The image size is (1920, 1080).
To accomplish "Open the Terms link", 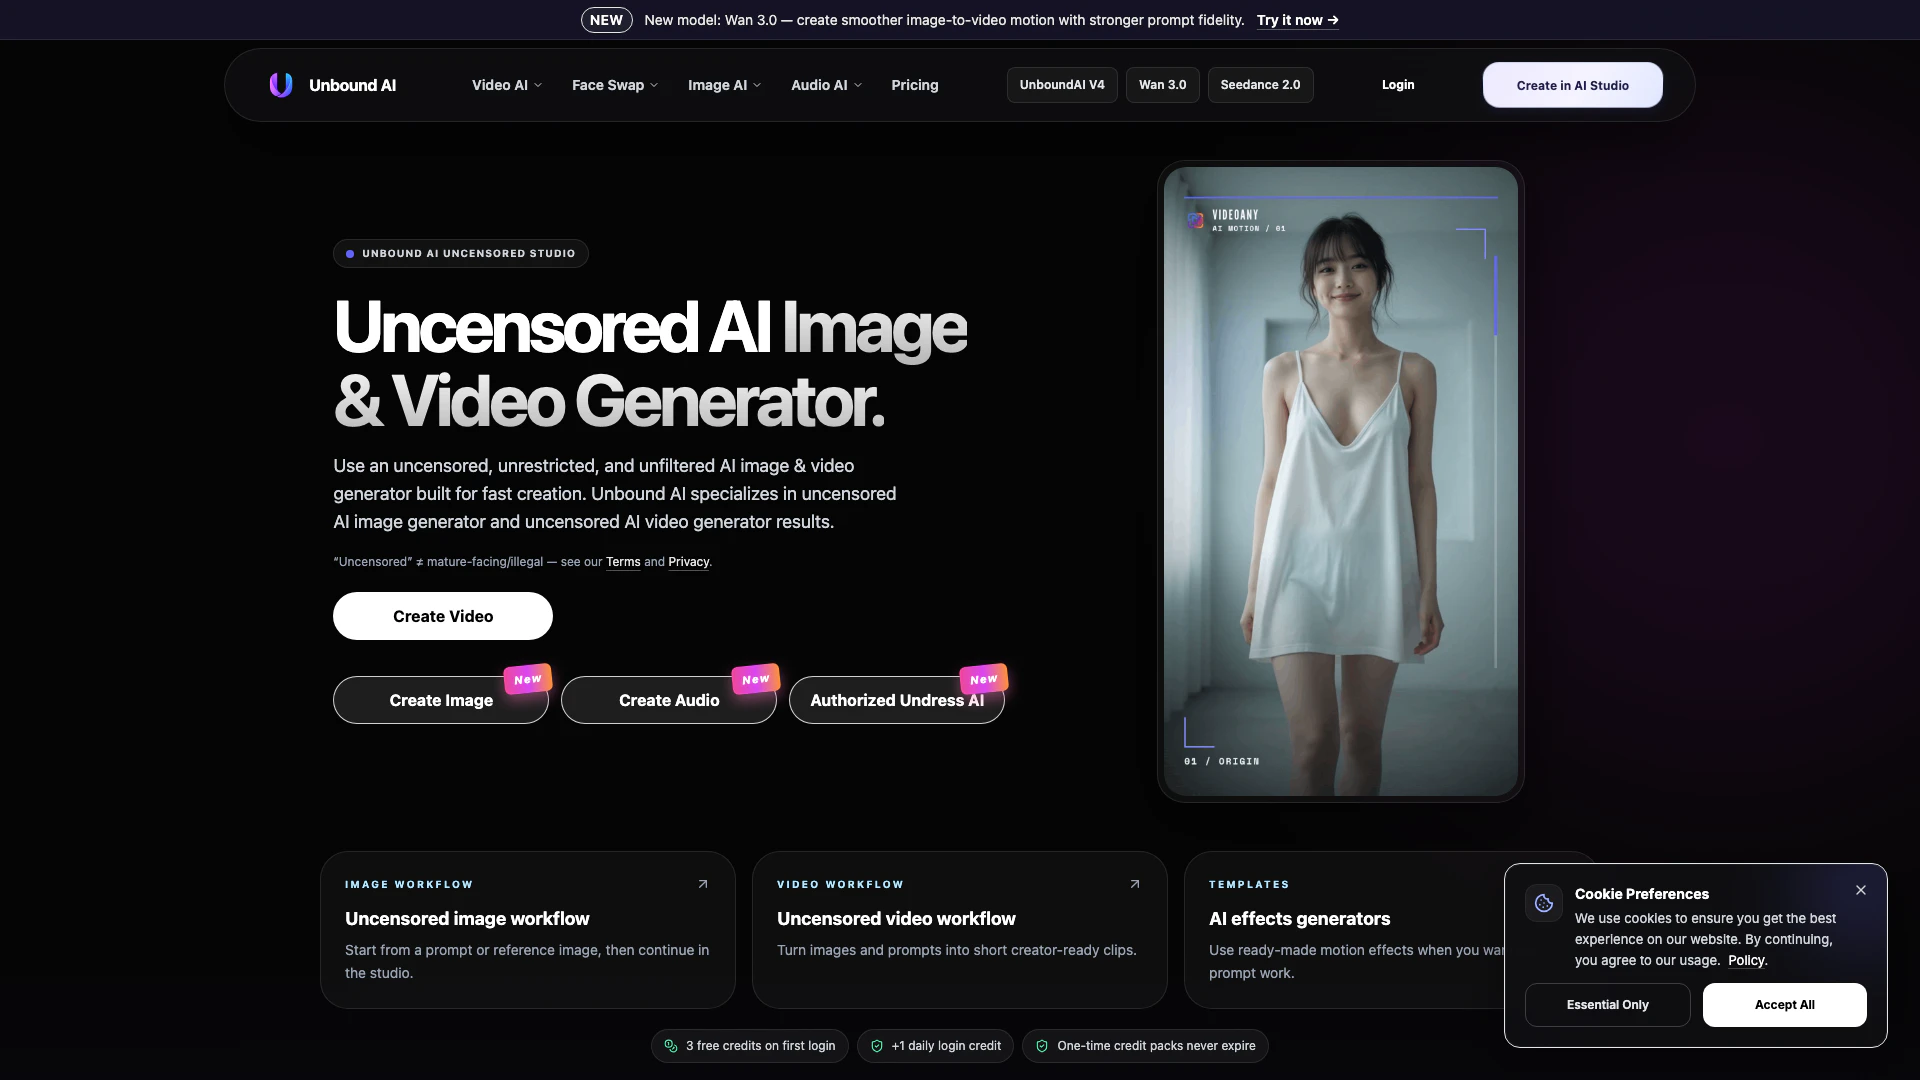I will point(623,562).
